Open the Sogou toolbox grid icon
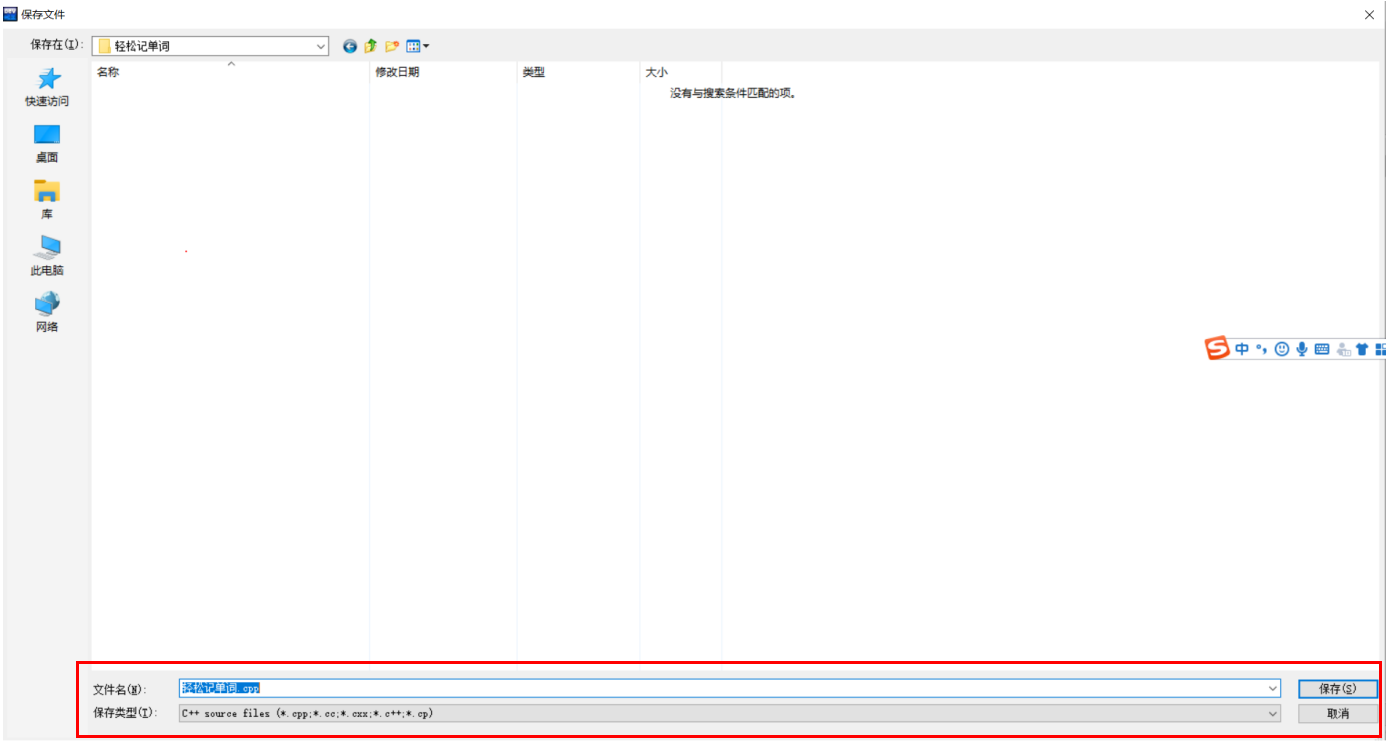 [x=1380, y=349]
